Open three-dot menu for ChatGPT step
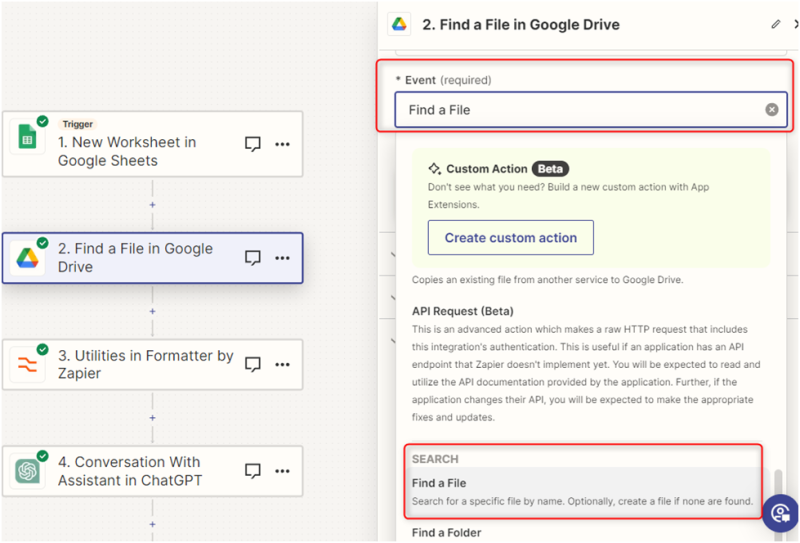The height and width of the screenshot is (543, 800). [x=282, y=470]
